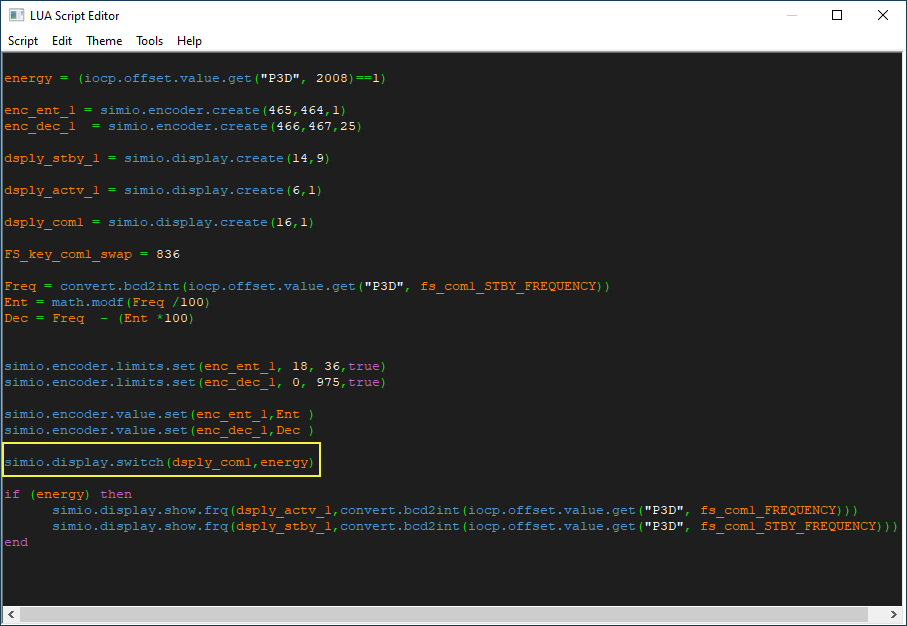This screenshot has height=626, width=907.
Task: Click the value.set line with 'enc_ent_1,Ent'
Action: point(159,414)
